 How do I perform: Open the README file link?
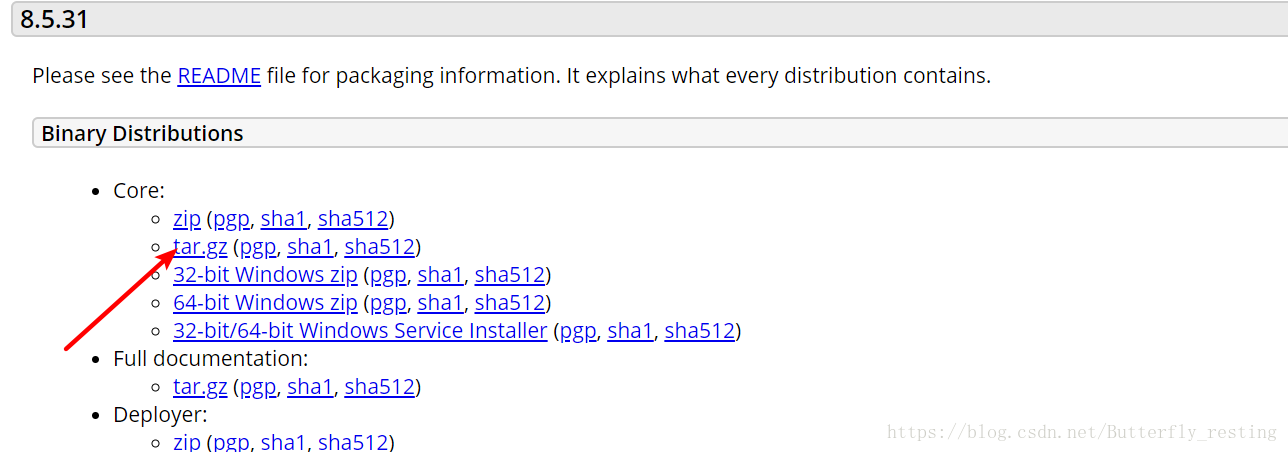219,76
